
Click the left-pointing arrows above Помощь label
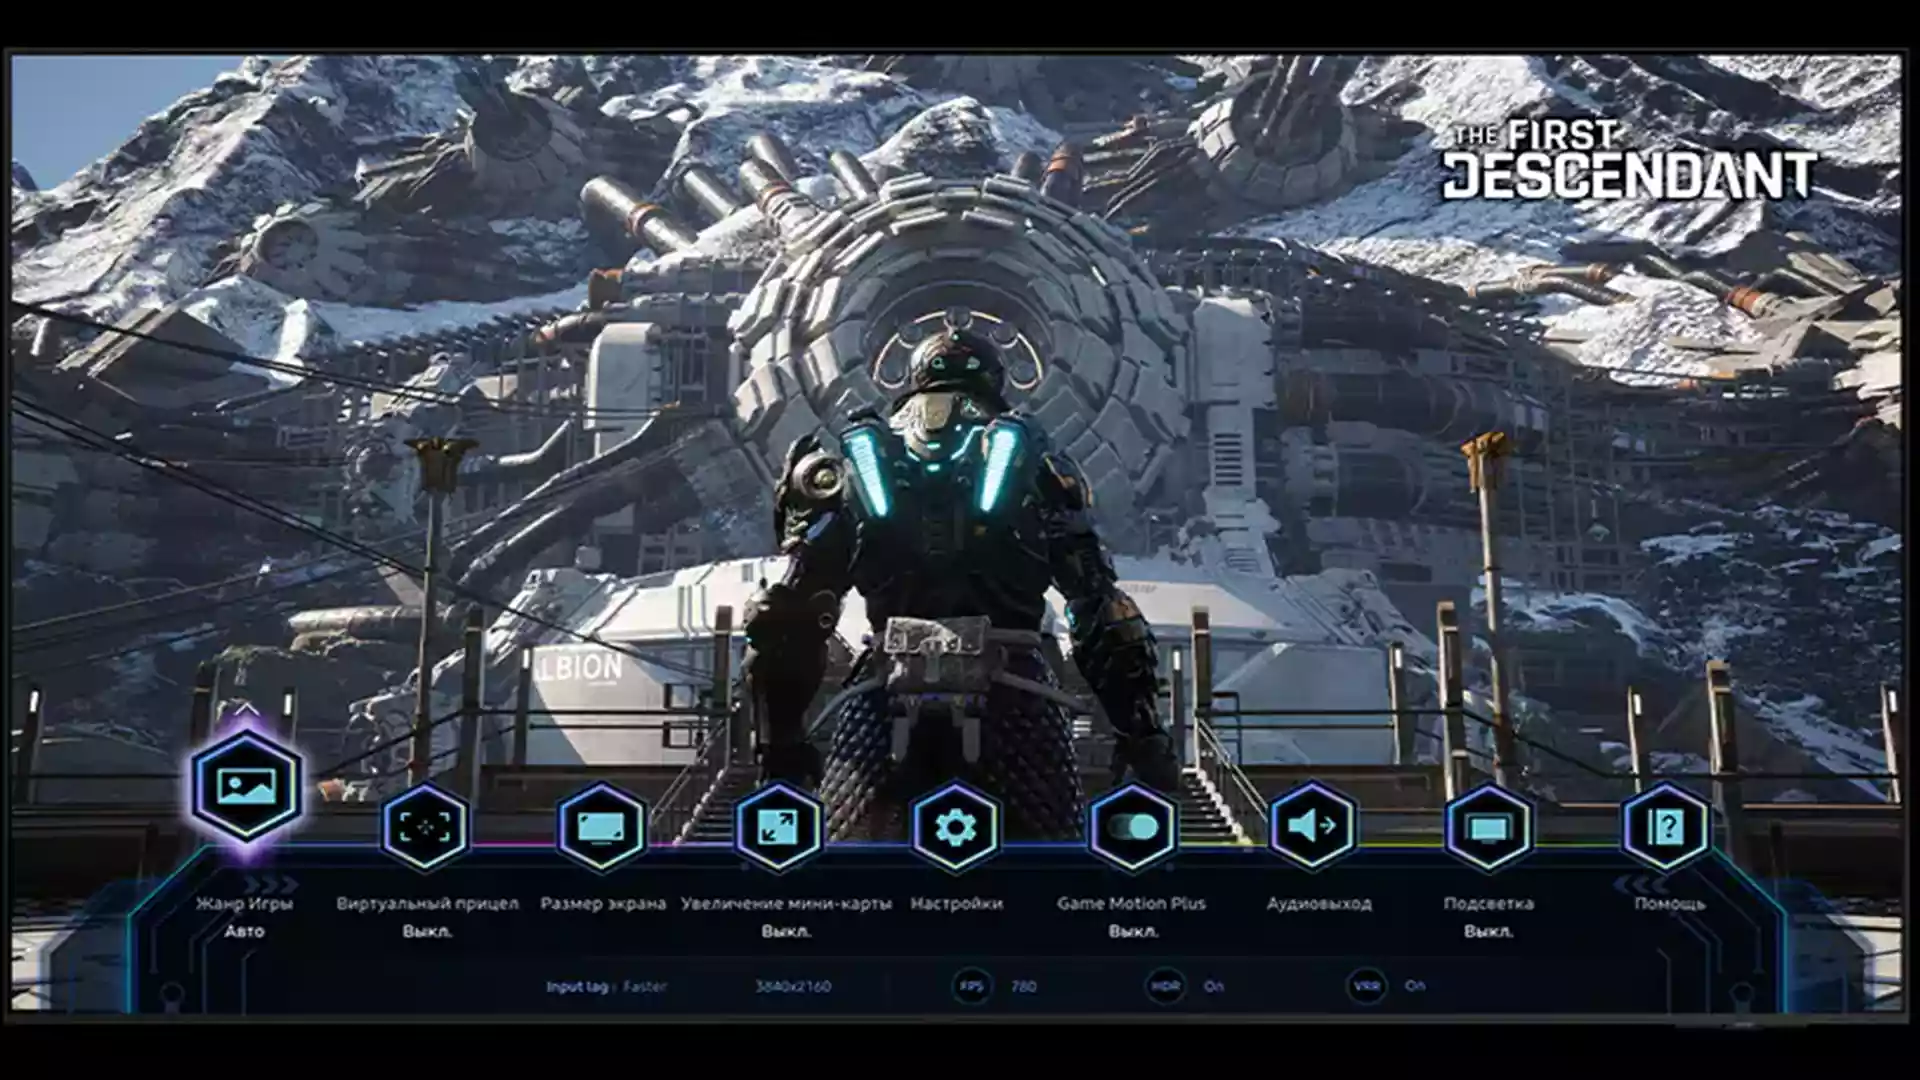(1640, 884)
